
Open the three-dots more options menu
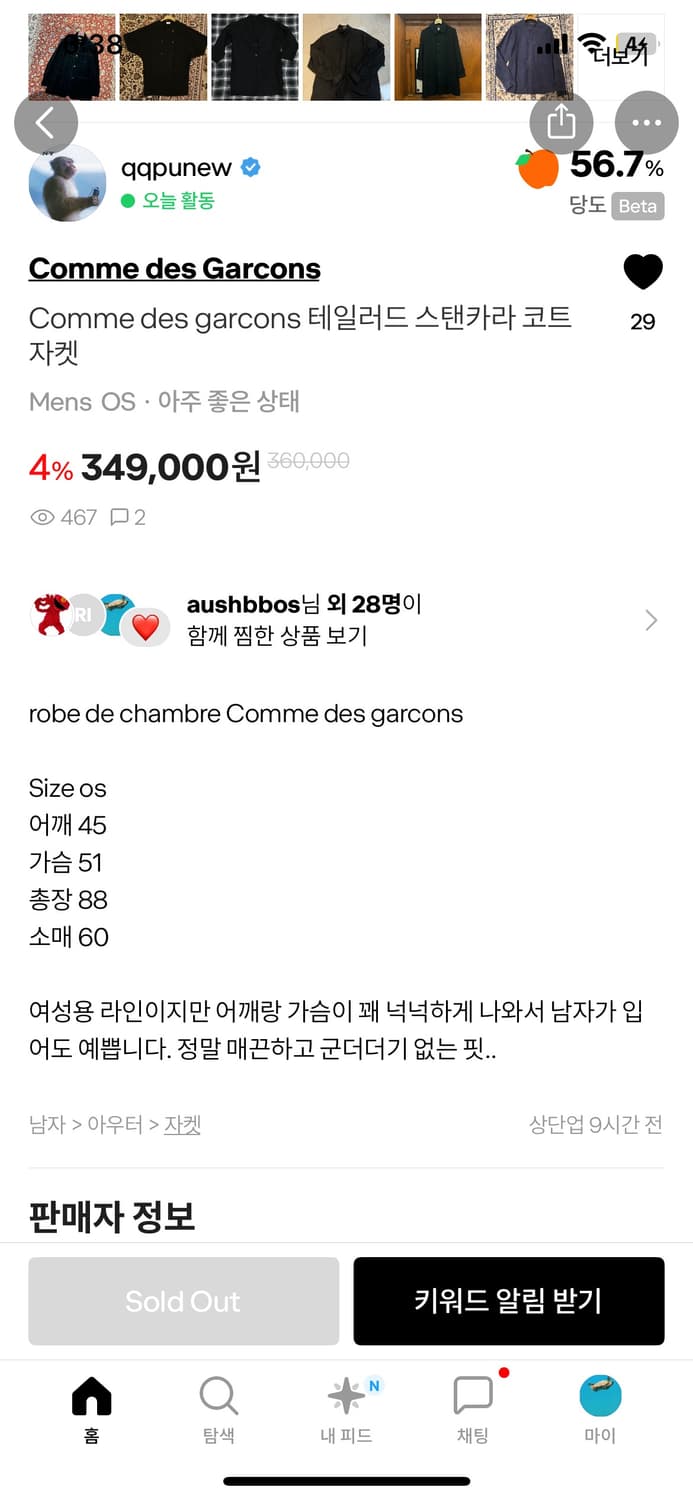click(646, 123)
